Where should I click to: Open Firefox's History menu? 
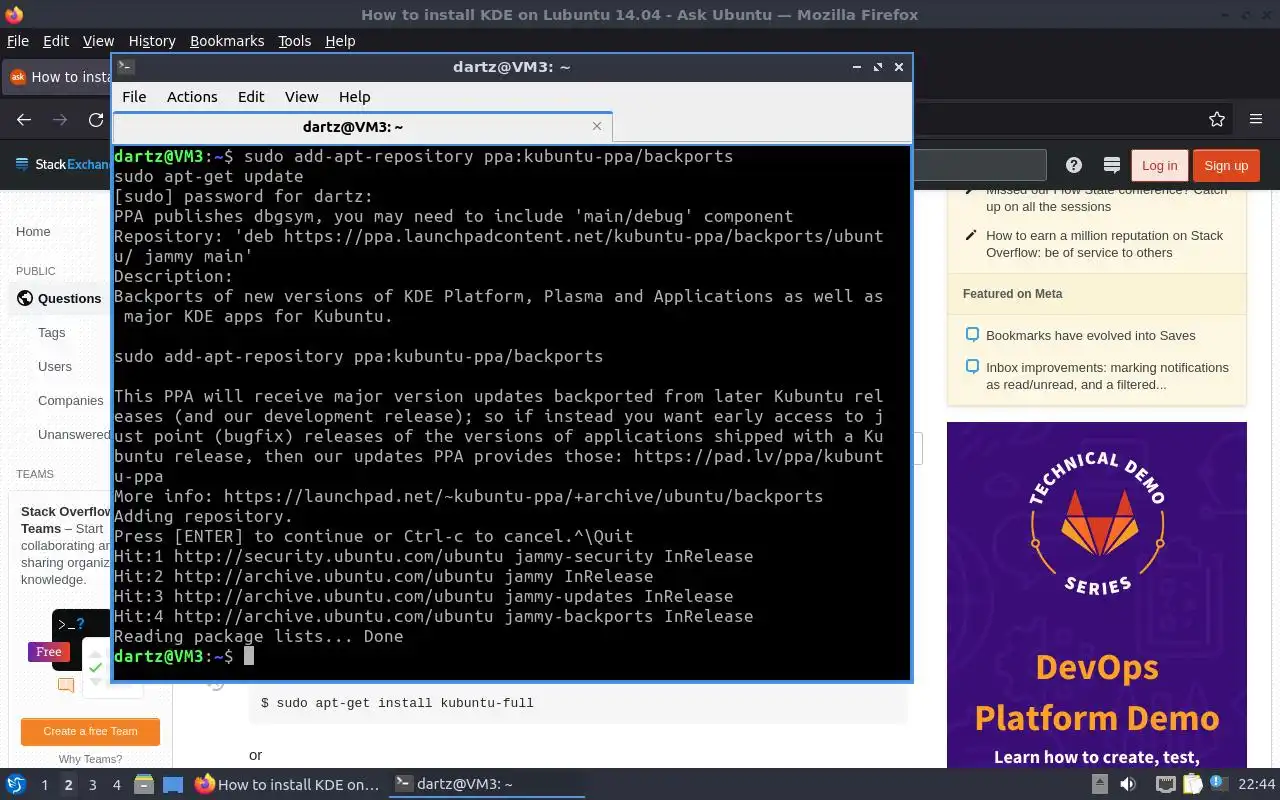pos(152,41)
